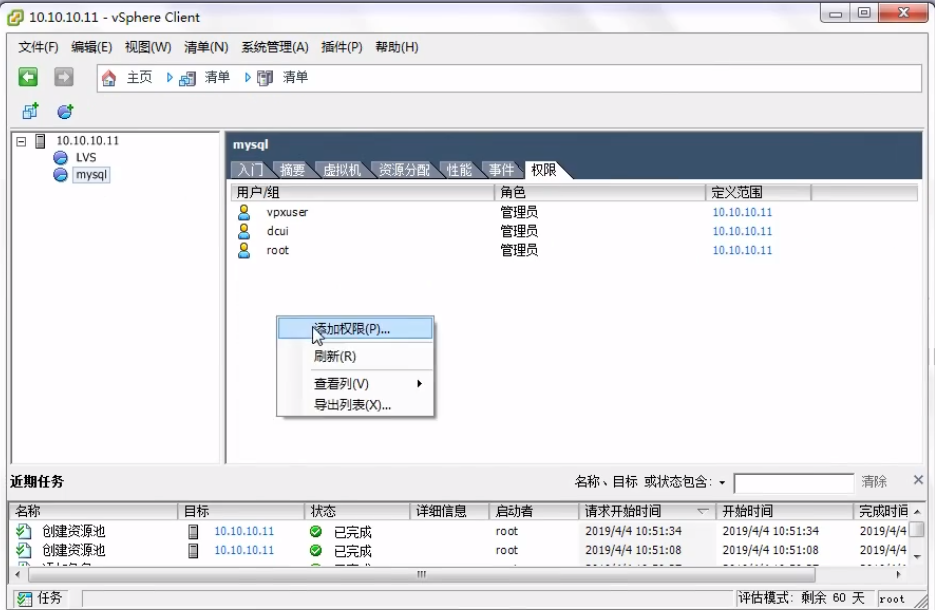The width and height of the screenshot is (935, 610).
Task: Click the user icon beside dcui
Action: (244, 231)
